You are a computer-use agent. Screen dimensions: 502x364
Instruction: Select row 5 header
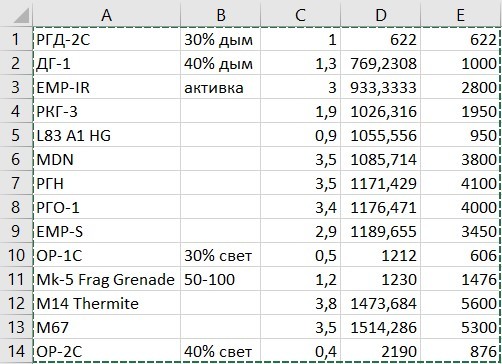(16, 135)
